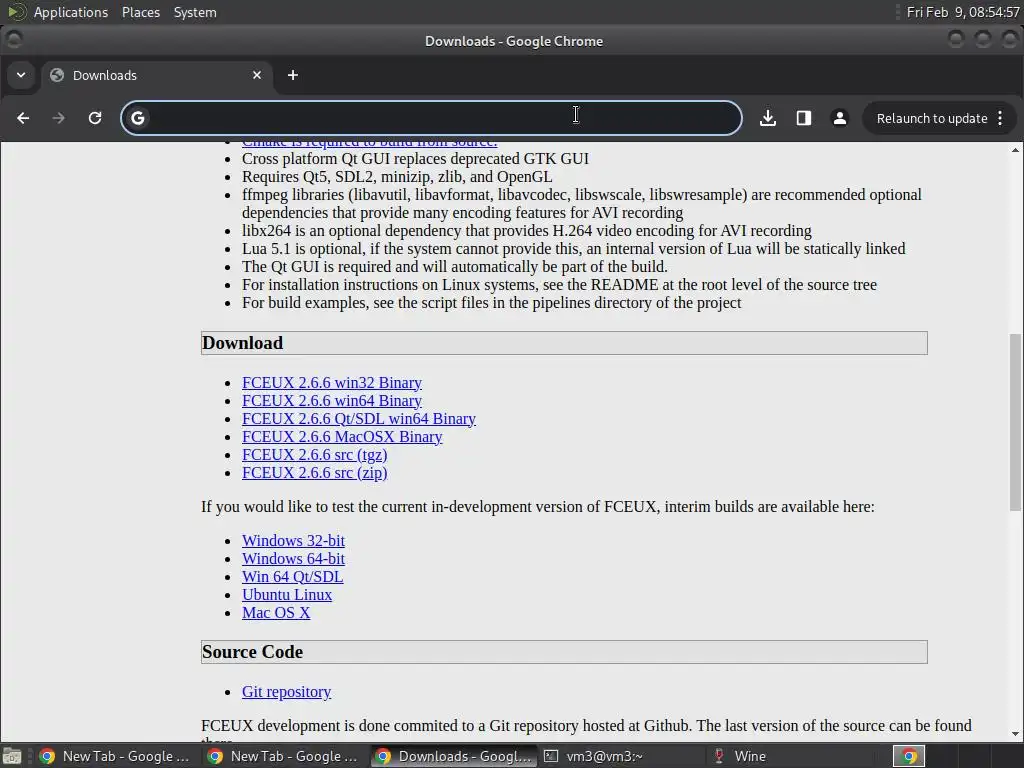Switch to first New Tab taskbar window
This screenshot has height=768, width=1024.
coord(115,756)
